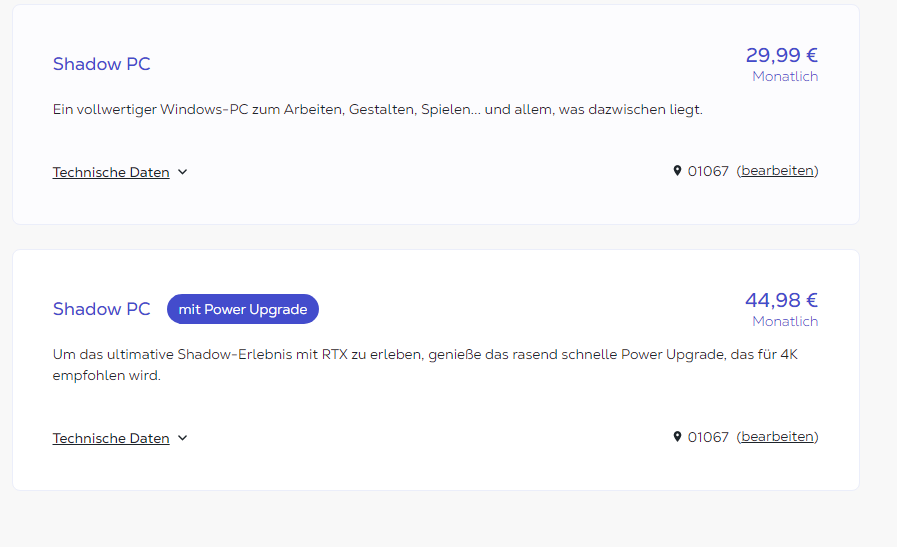Viewport: 897px width, 547px height.
Task: Click bearbeiten in the Power Upgrade card
Action: (x=777, y=437)
